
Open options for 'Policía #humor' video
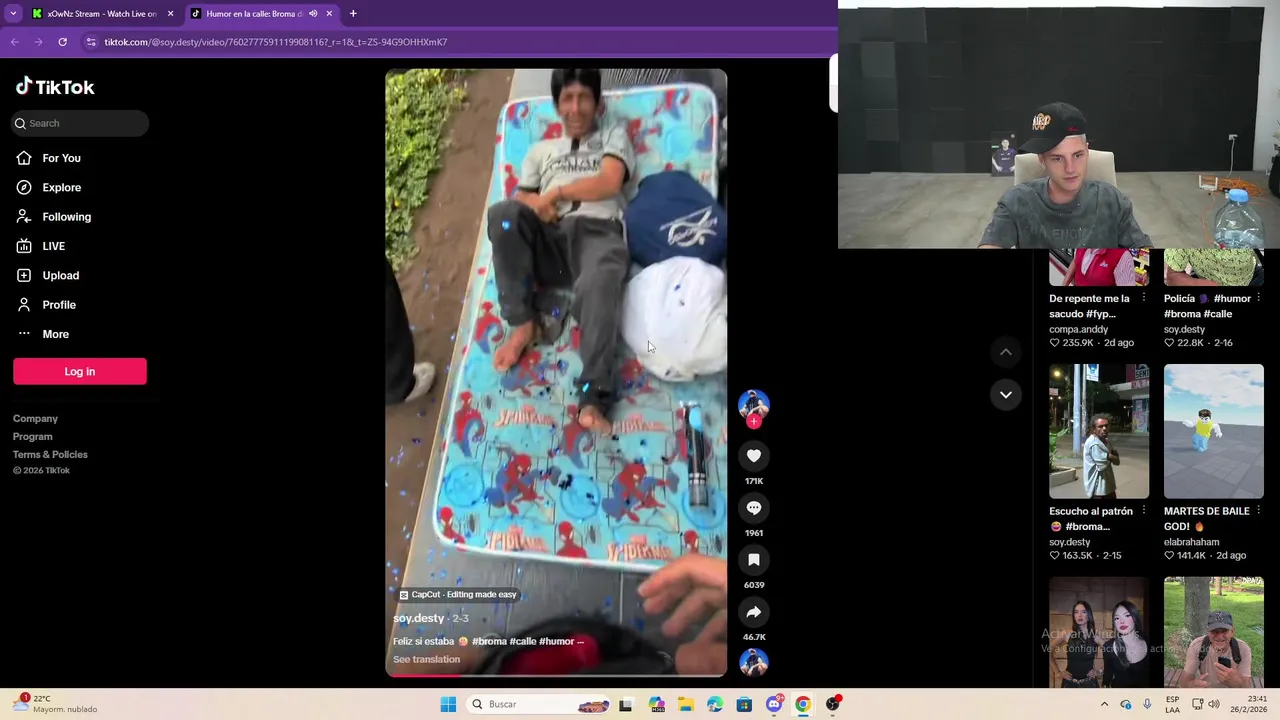click(x=1258, y=299)
